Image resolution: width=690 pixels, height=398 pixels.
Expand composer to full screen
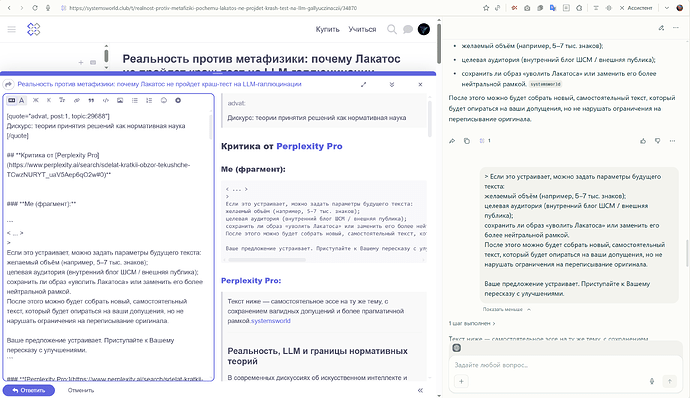[x=363, y=85]
